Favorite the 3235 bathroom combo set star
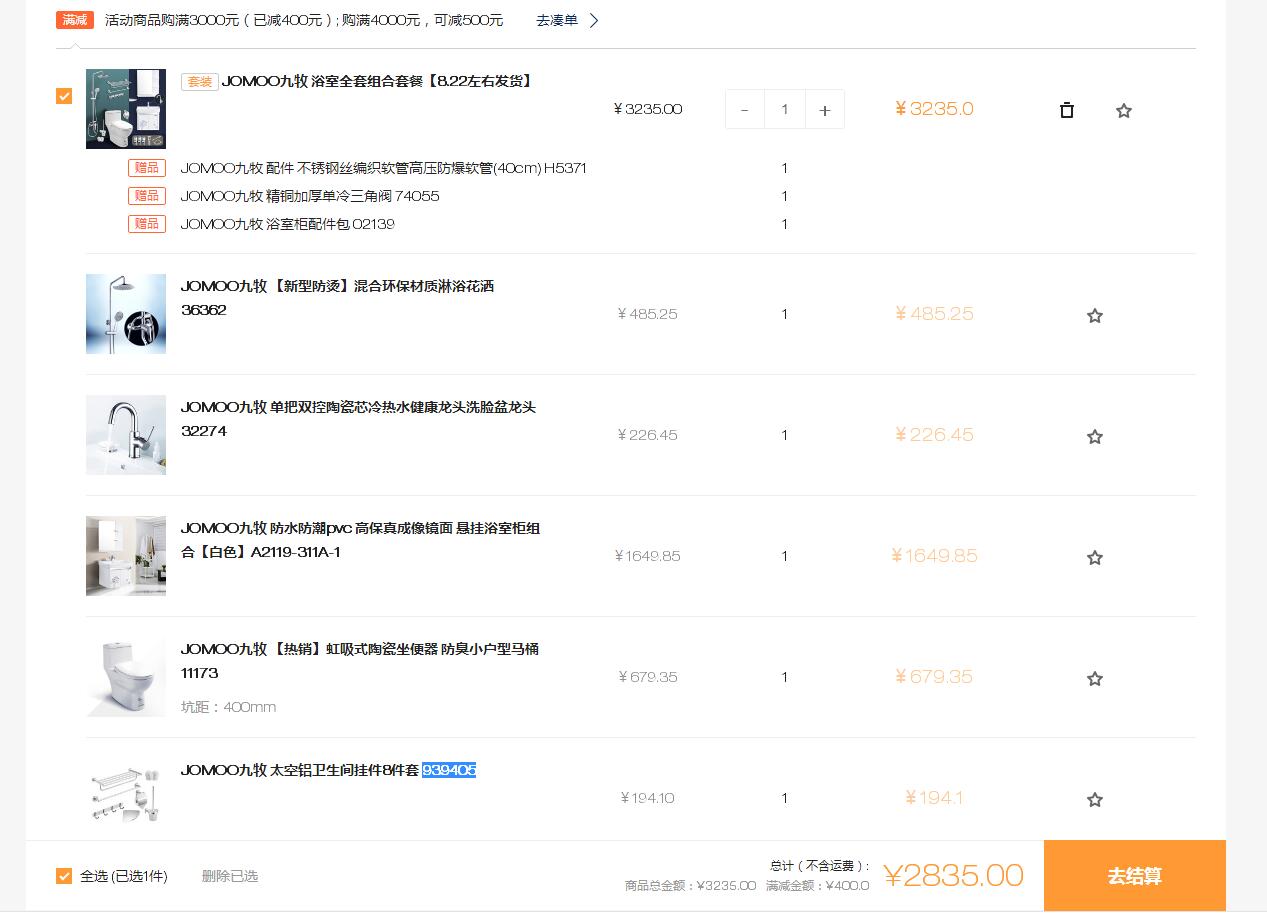The height and width of the screenshot is (916, 1267). [1124, 111]
